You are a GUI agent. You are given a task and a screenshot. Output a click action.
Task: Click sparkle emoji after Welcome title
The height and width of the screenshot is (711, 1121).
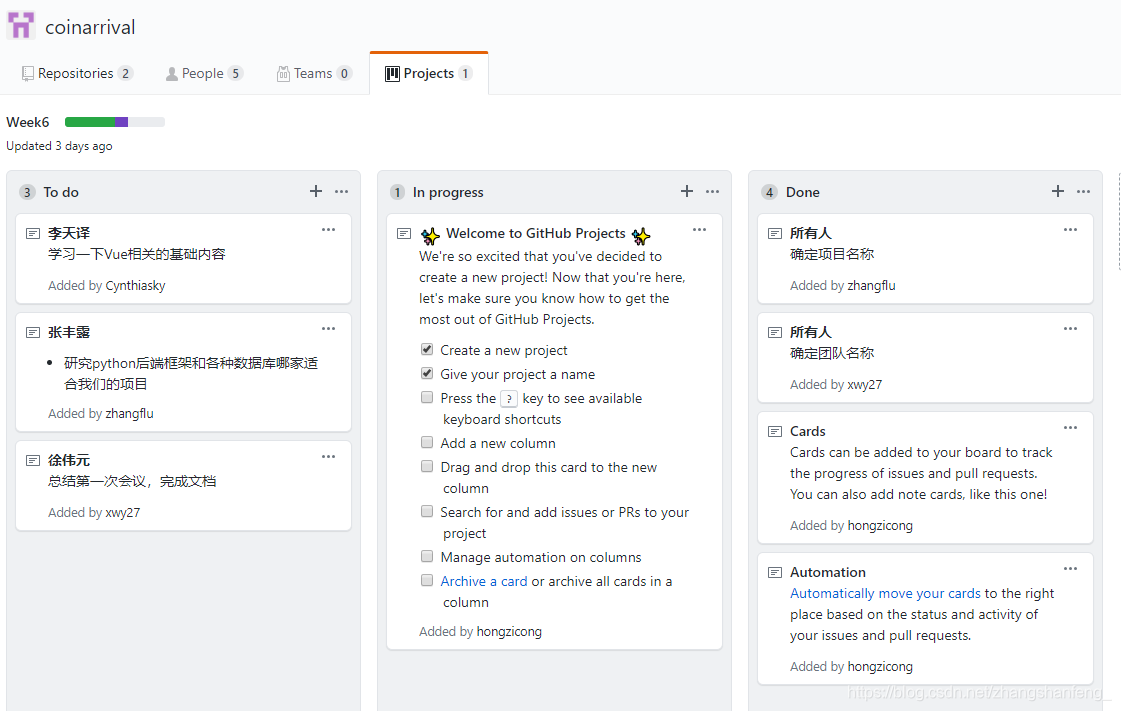[x=641, y=235]
